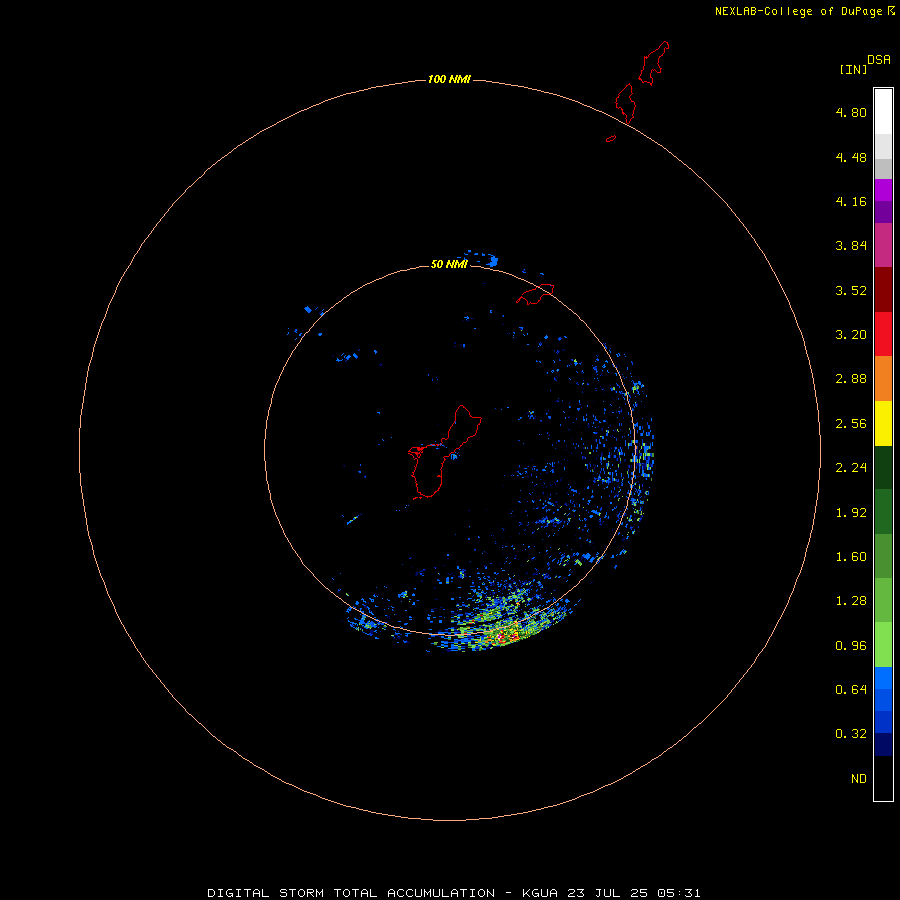Click the Tinian island outline crossing 100 NMI ring
Image resolution: width=900 pixels, height=900 pixels.
[626, 103]
